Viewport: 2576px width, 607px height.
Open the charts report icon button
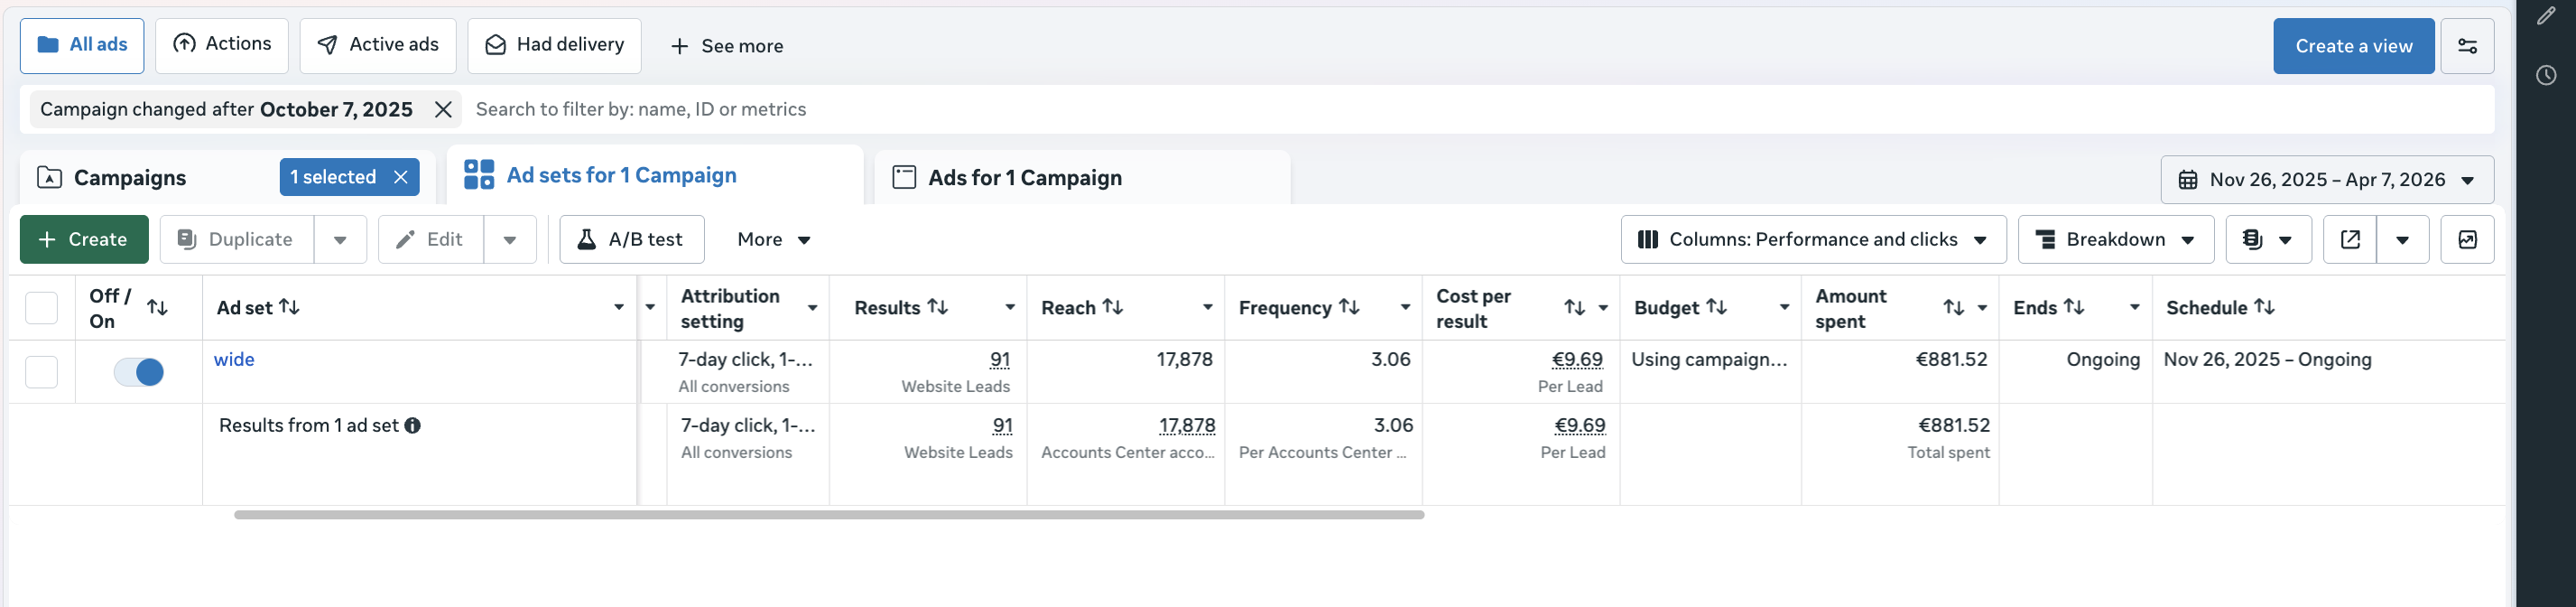coord(2467,239)
